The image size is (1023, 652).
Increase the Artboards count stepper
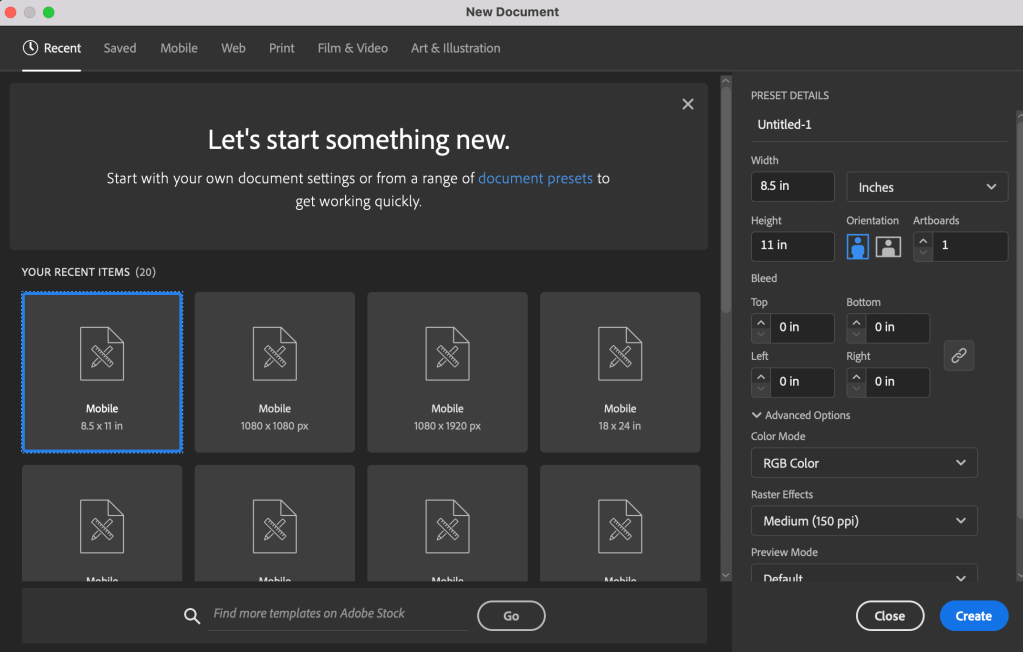click(x=923, y=240)
